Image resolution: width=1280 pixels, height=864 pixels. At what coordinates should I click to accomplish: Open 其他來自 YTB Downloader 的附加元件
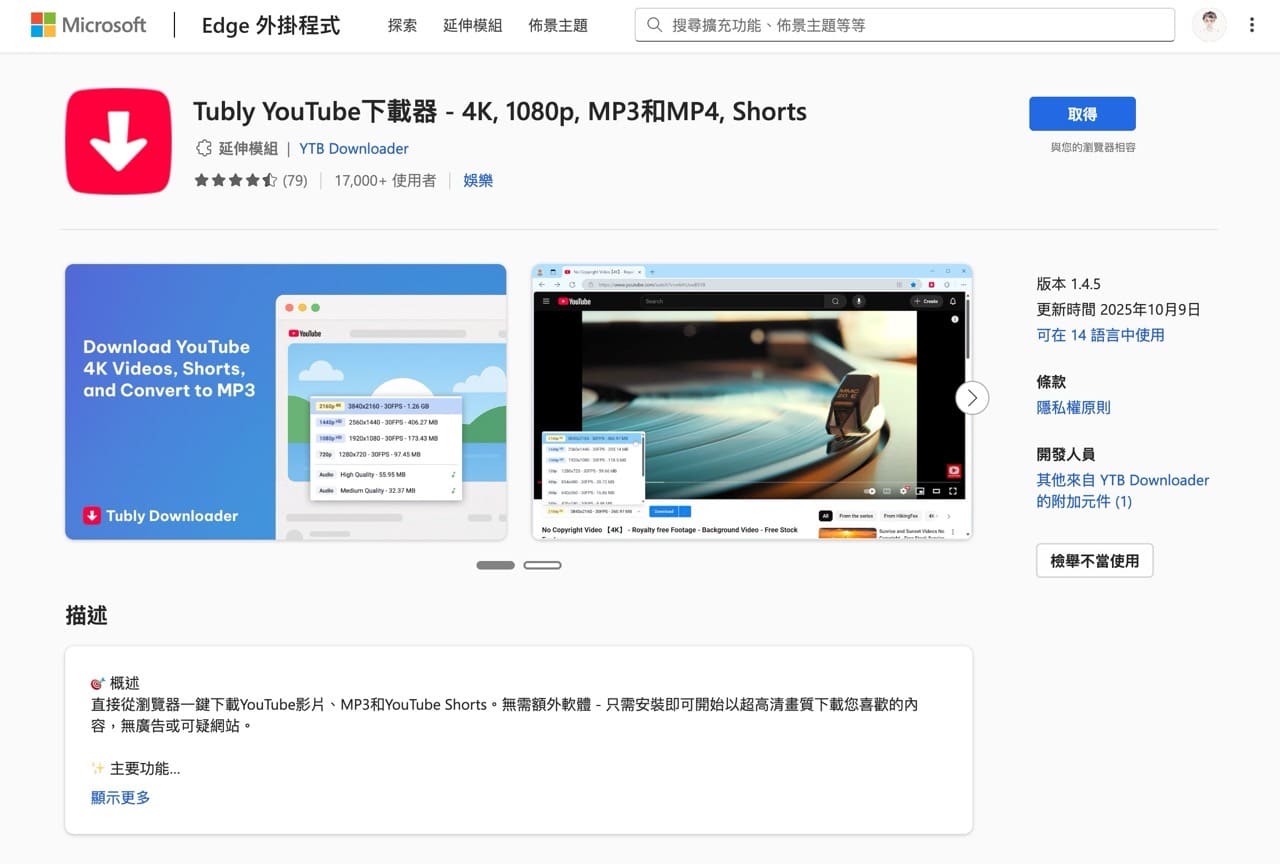(1122, 490)
